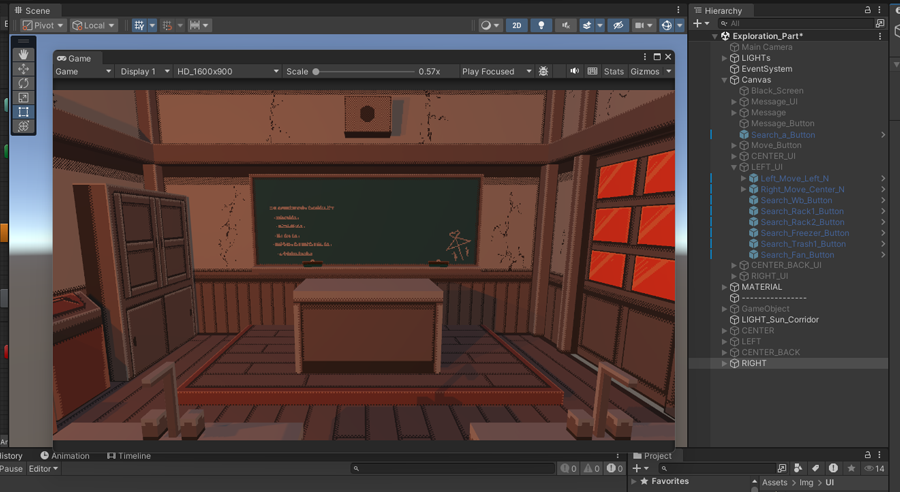Select the Rotate tool in Scene overlay
This screenshot has width=900, height=492.
(23, 83)
